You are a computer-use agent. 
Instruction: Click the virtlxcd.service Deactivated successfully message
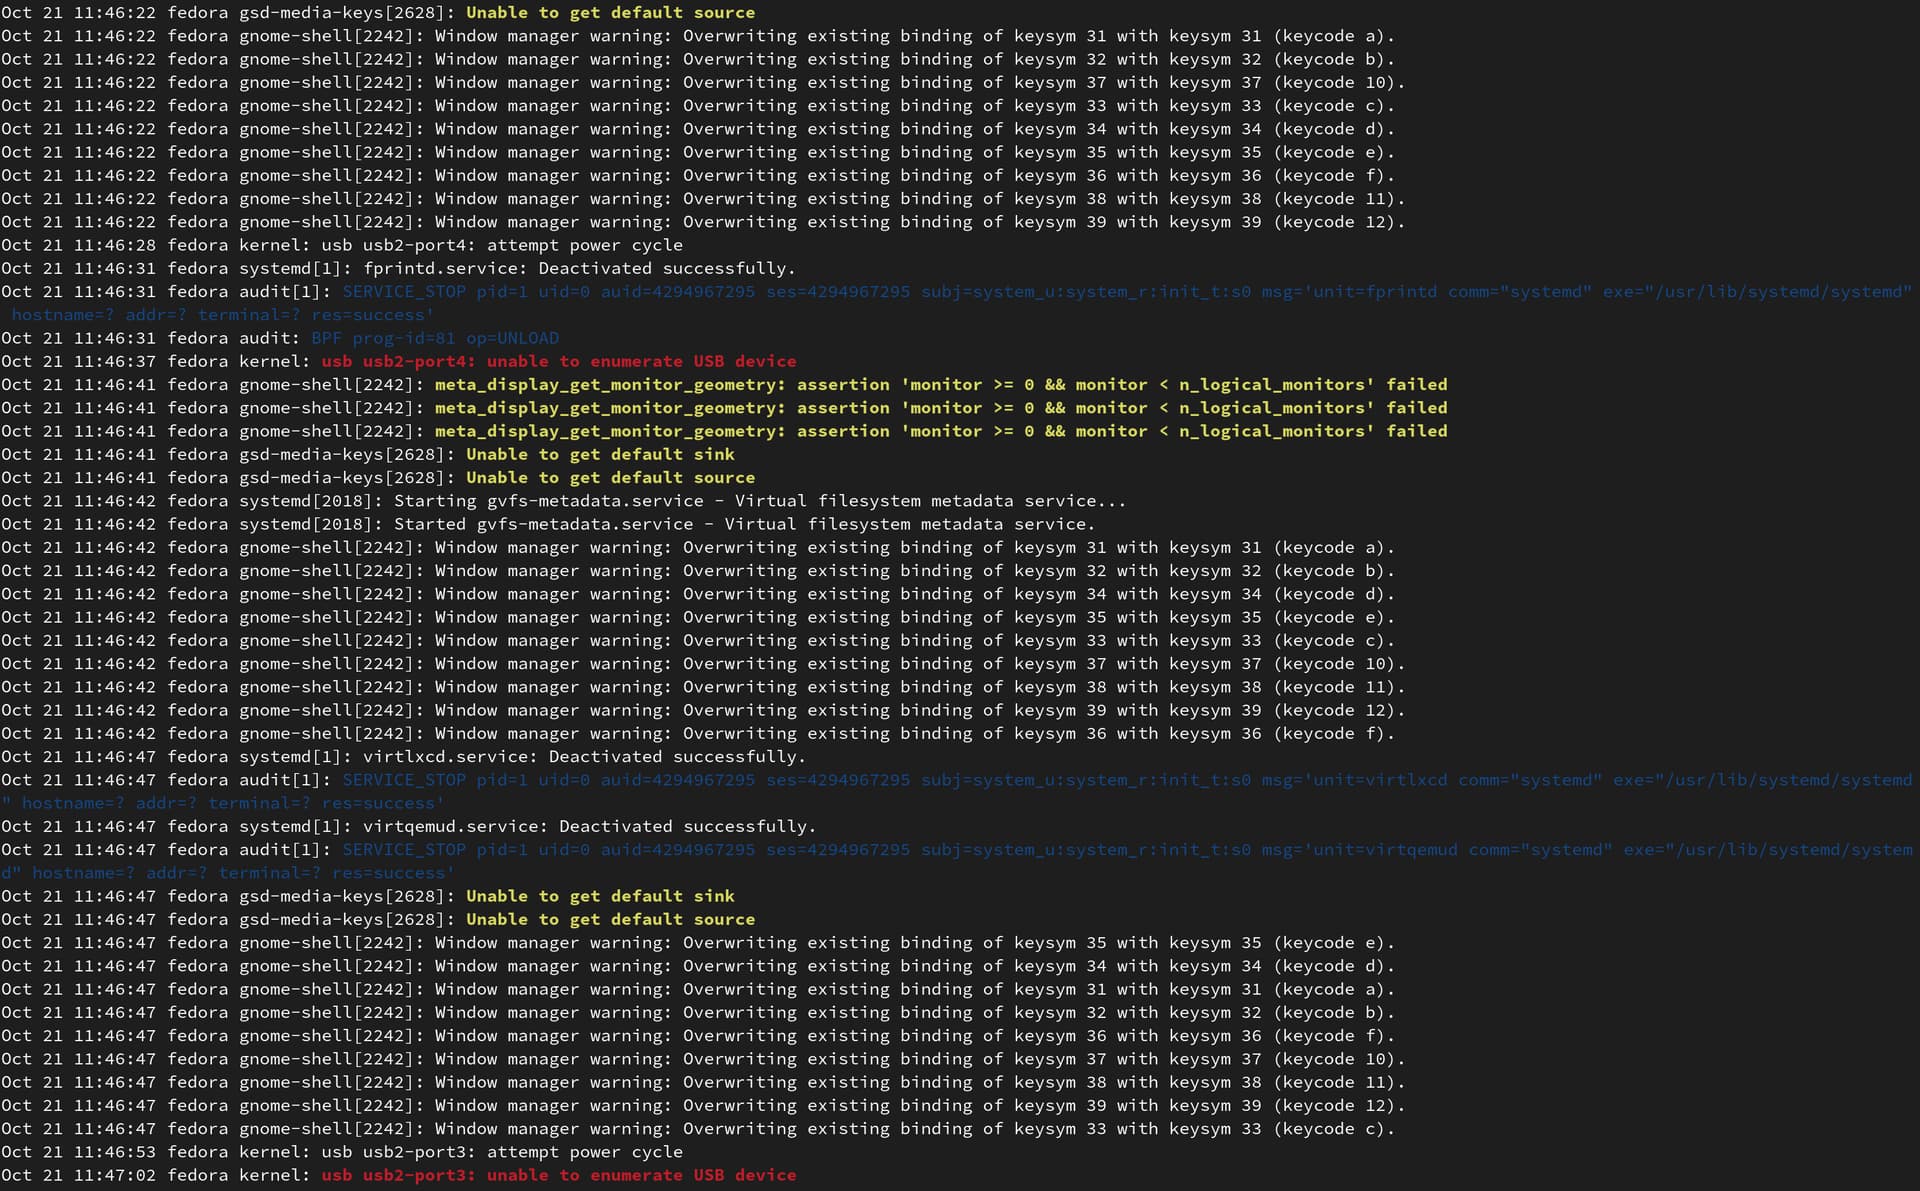click(584, 757)
